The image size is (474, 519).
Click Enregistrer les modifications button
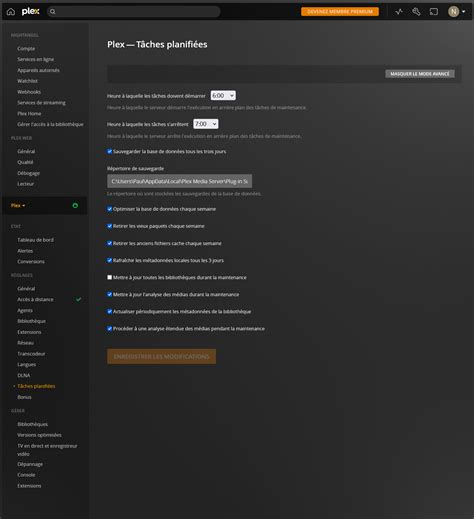tap(161, 356)
